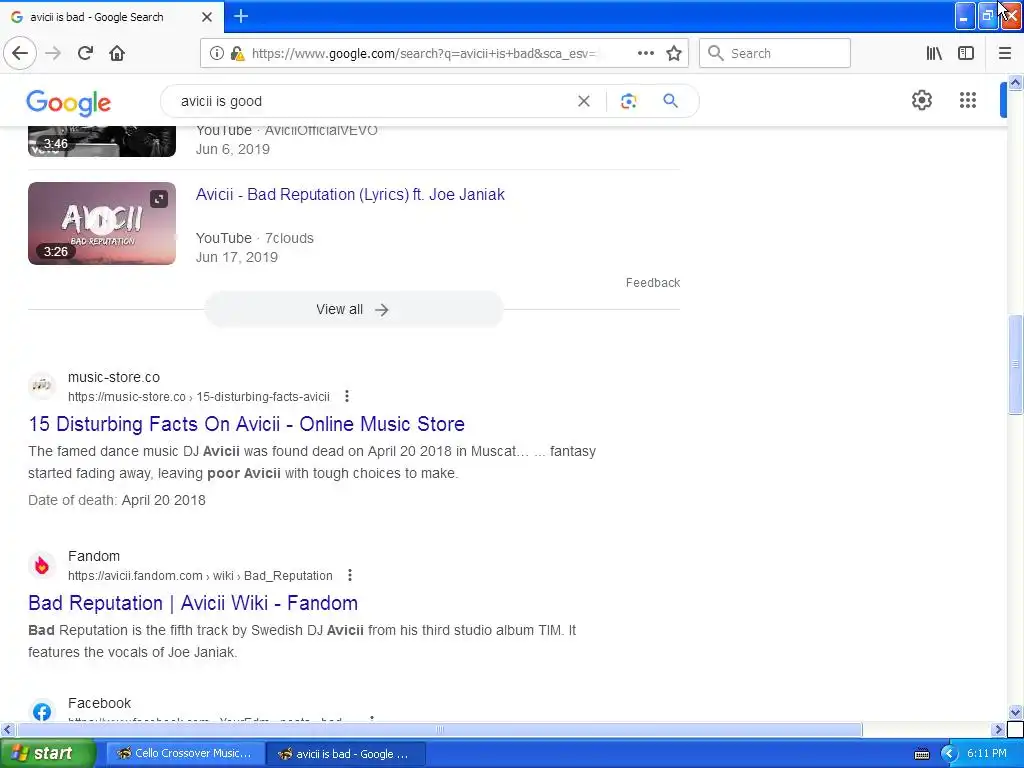Expand the Bad Reputation video preview icon
Image resolution: width=1024 pixels, height=768 pixels.
pos(159,199)
